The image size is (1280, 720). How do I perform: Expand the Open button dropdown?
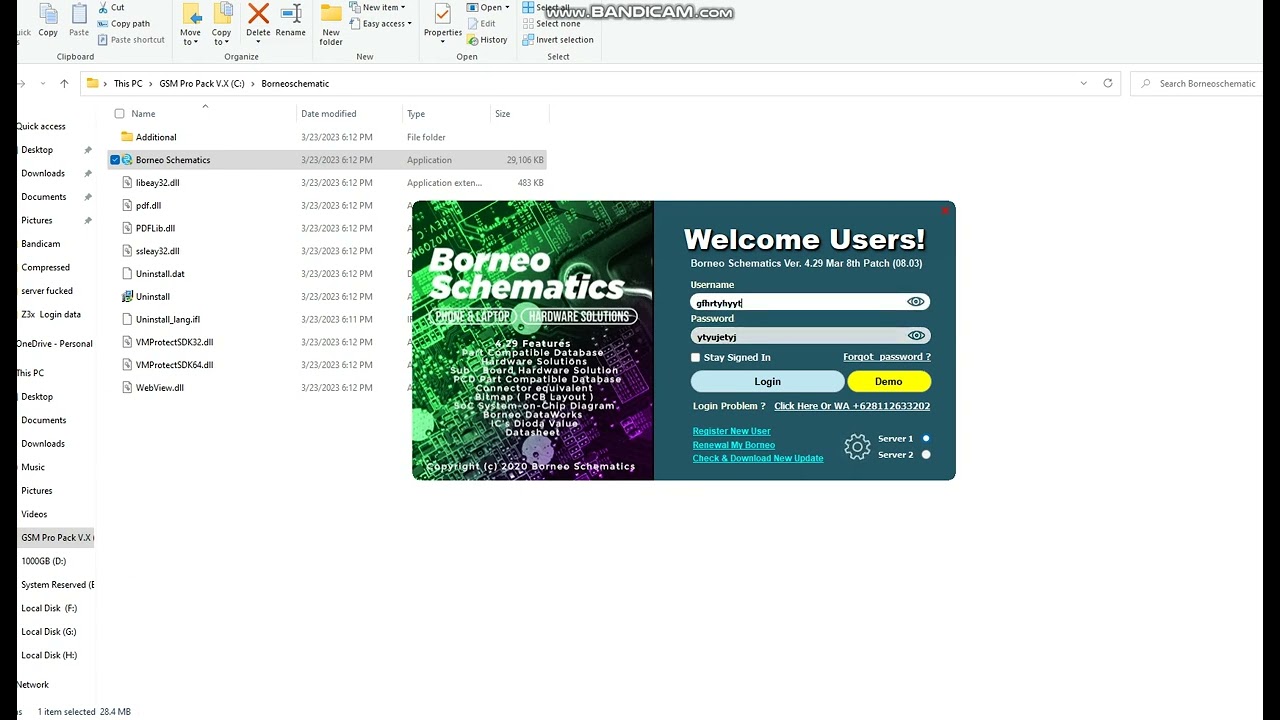507,8
